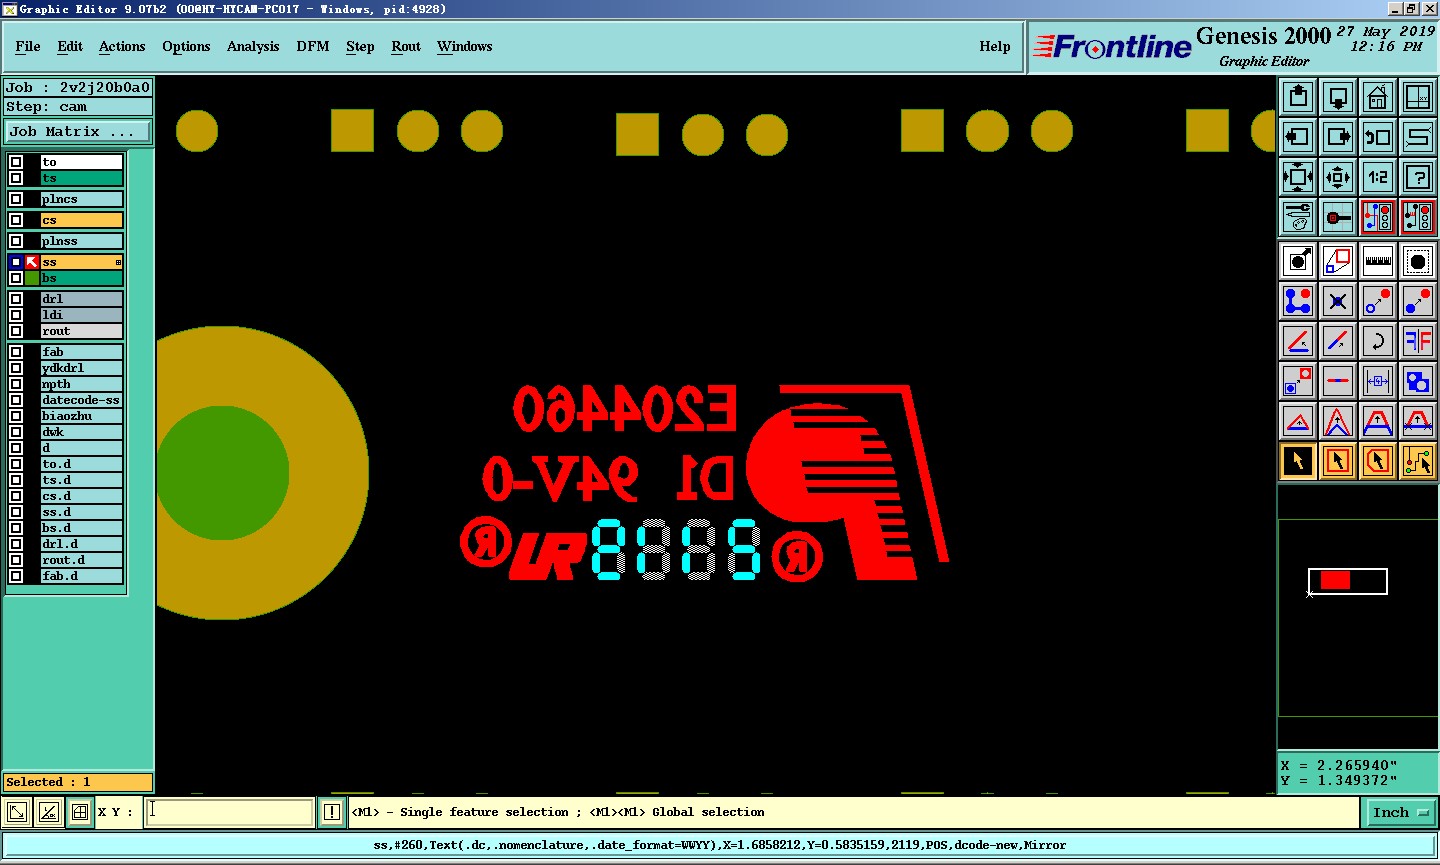The width and height of the screenshot is (1440, 865).
Task: Click the exclamation mark button
Action: (332, 812)
